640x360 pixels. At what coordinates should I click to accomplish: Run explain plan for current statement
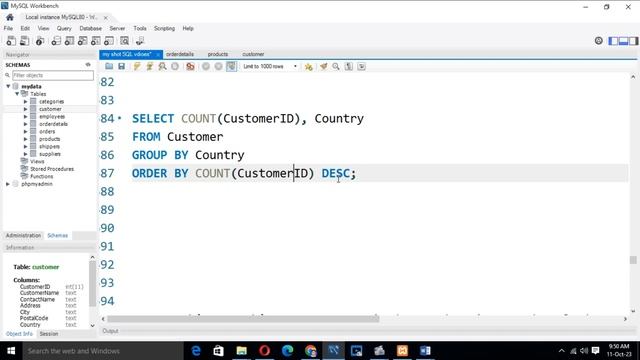pyautogui.click(x=162, y=66)
